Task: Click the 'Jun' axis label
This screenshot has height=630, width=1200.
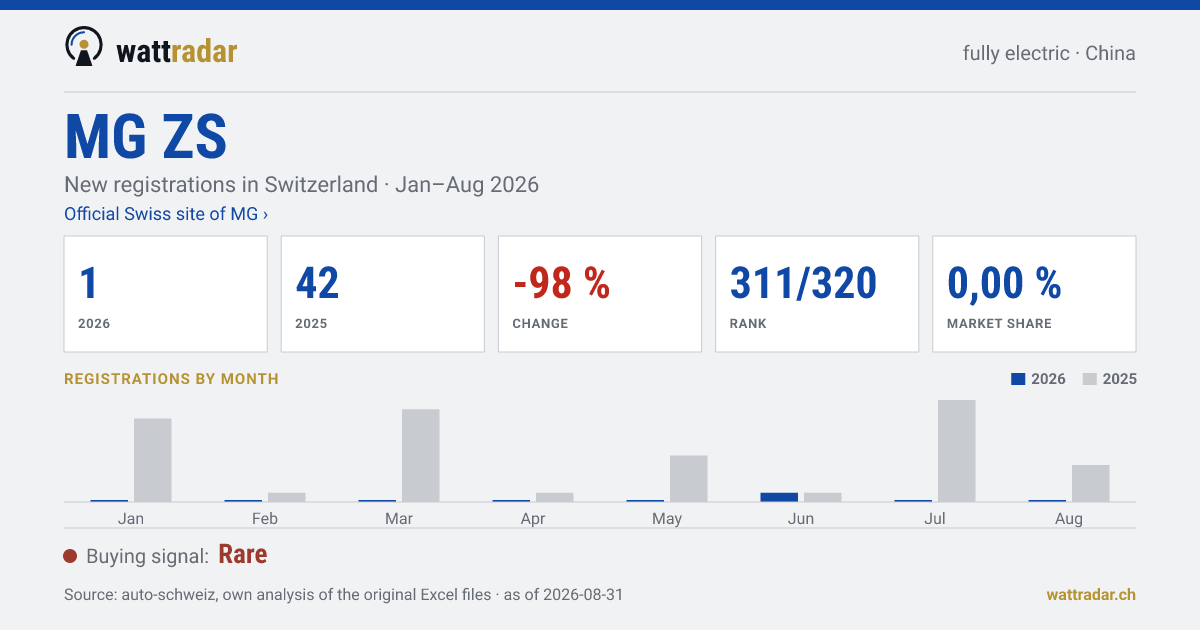Action: [801, 518]
